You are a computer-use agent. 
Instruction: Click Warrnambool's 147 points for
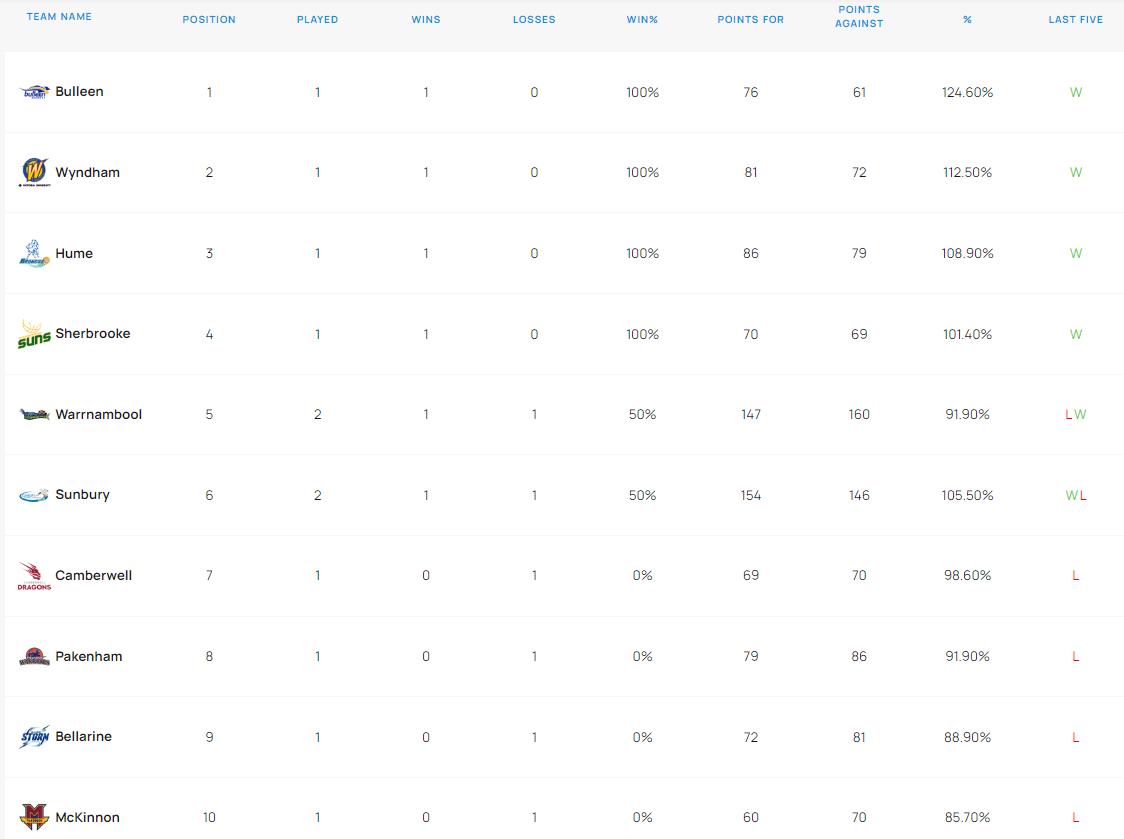[x=751, y=414]
